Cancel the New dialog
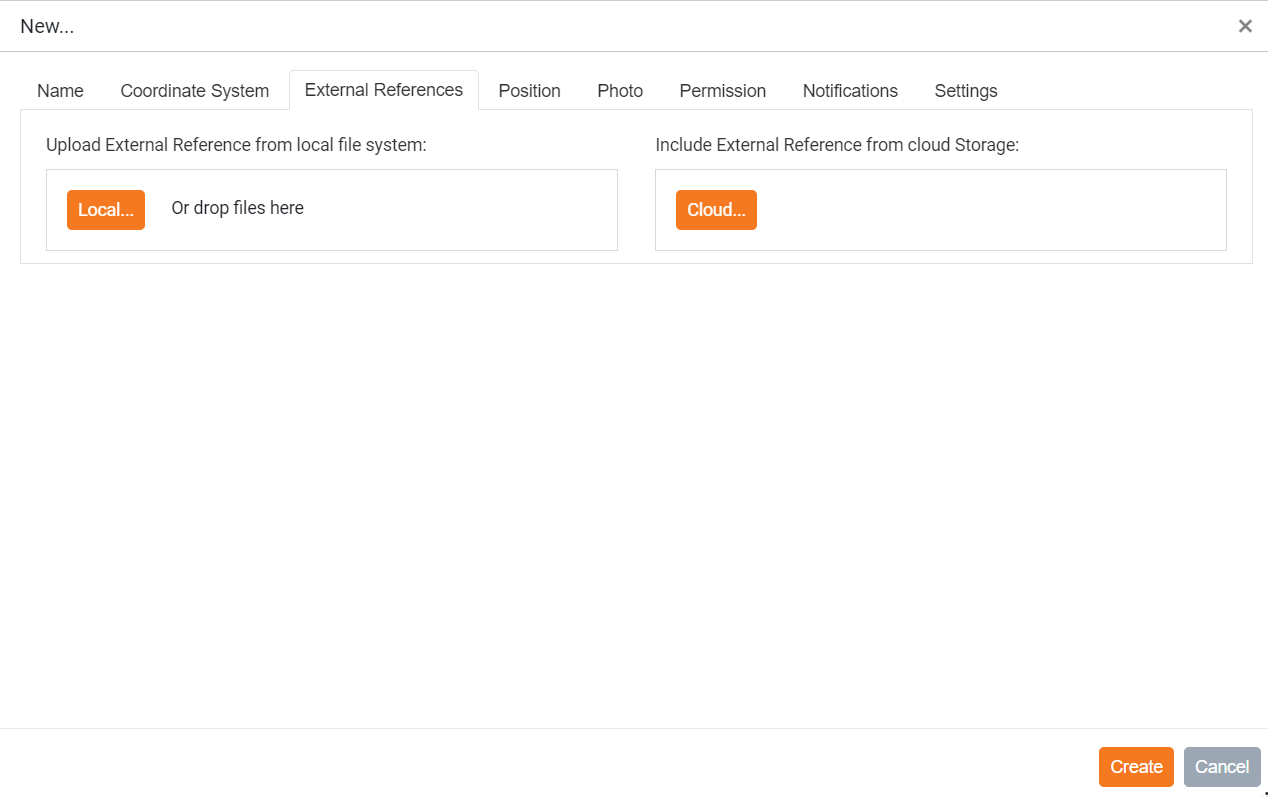The image size is (1268, 797). pos(1221,767)
